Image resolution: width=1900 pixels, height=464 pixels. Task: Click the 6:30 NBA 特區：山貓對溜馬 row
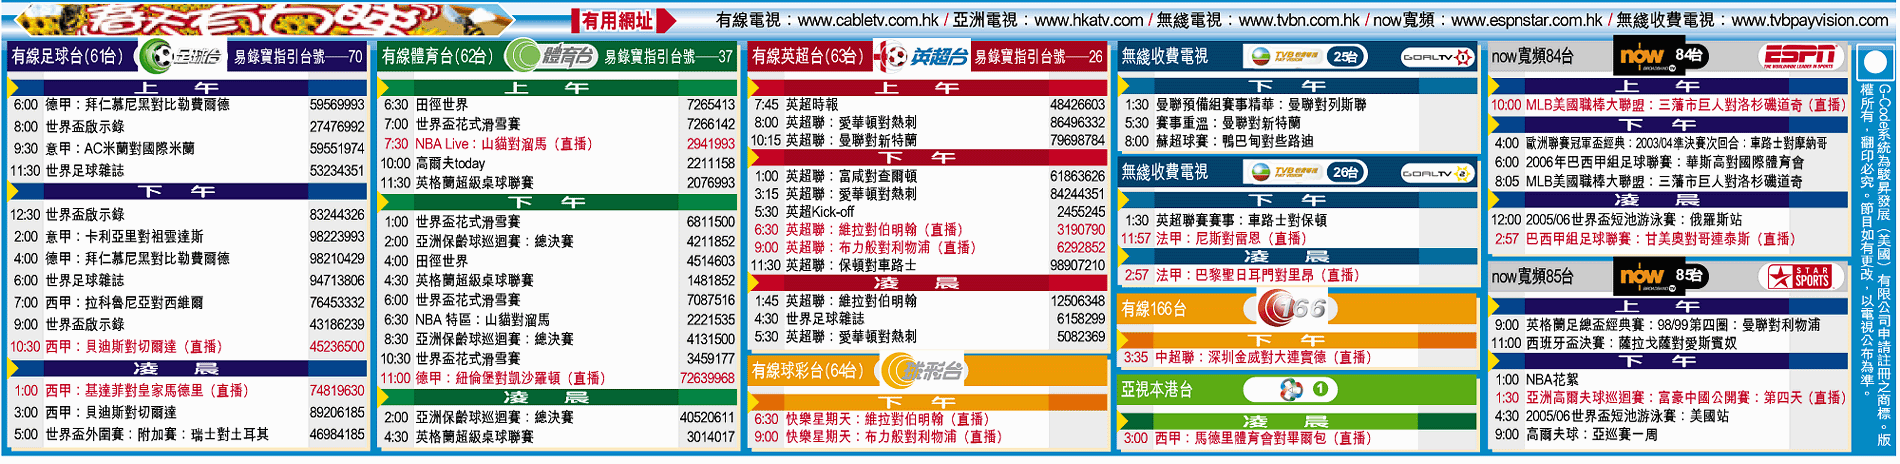pos(557,320)
